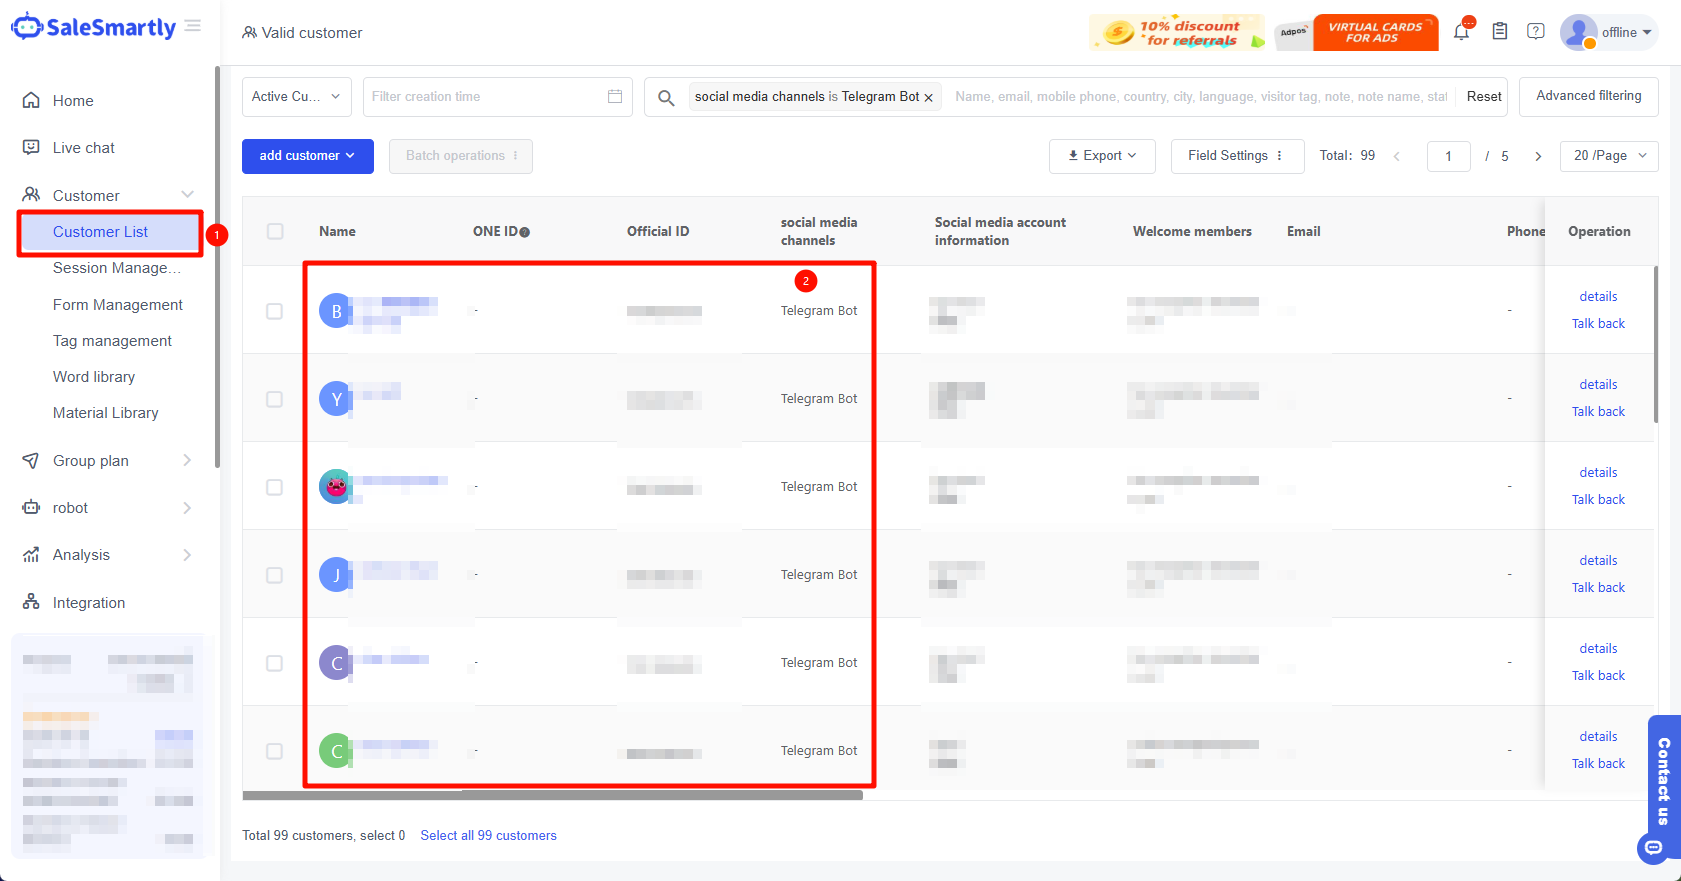Click Advanced filtering button
This screenshot has height=881, width=1681.
click(x=1588, y=96)
